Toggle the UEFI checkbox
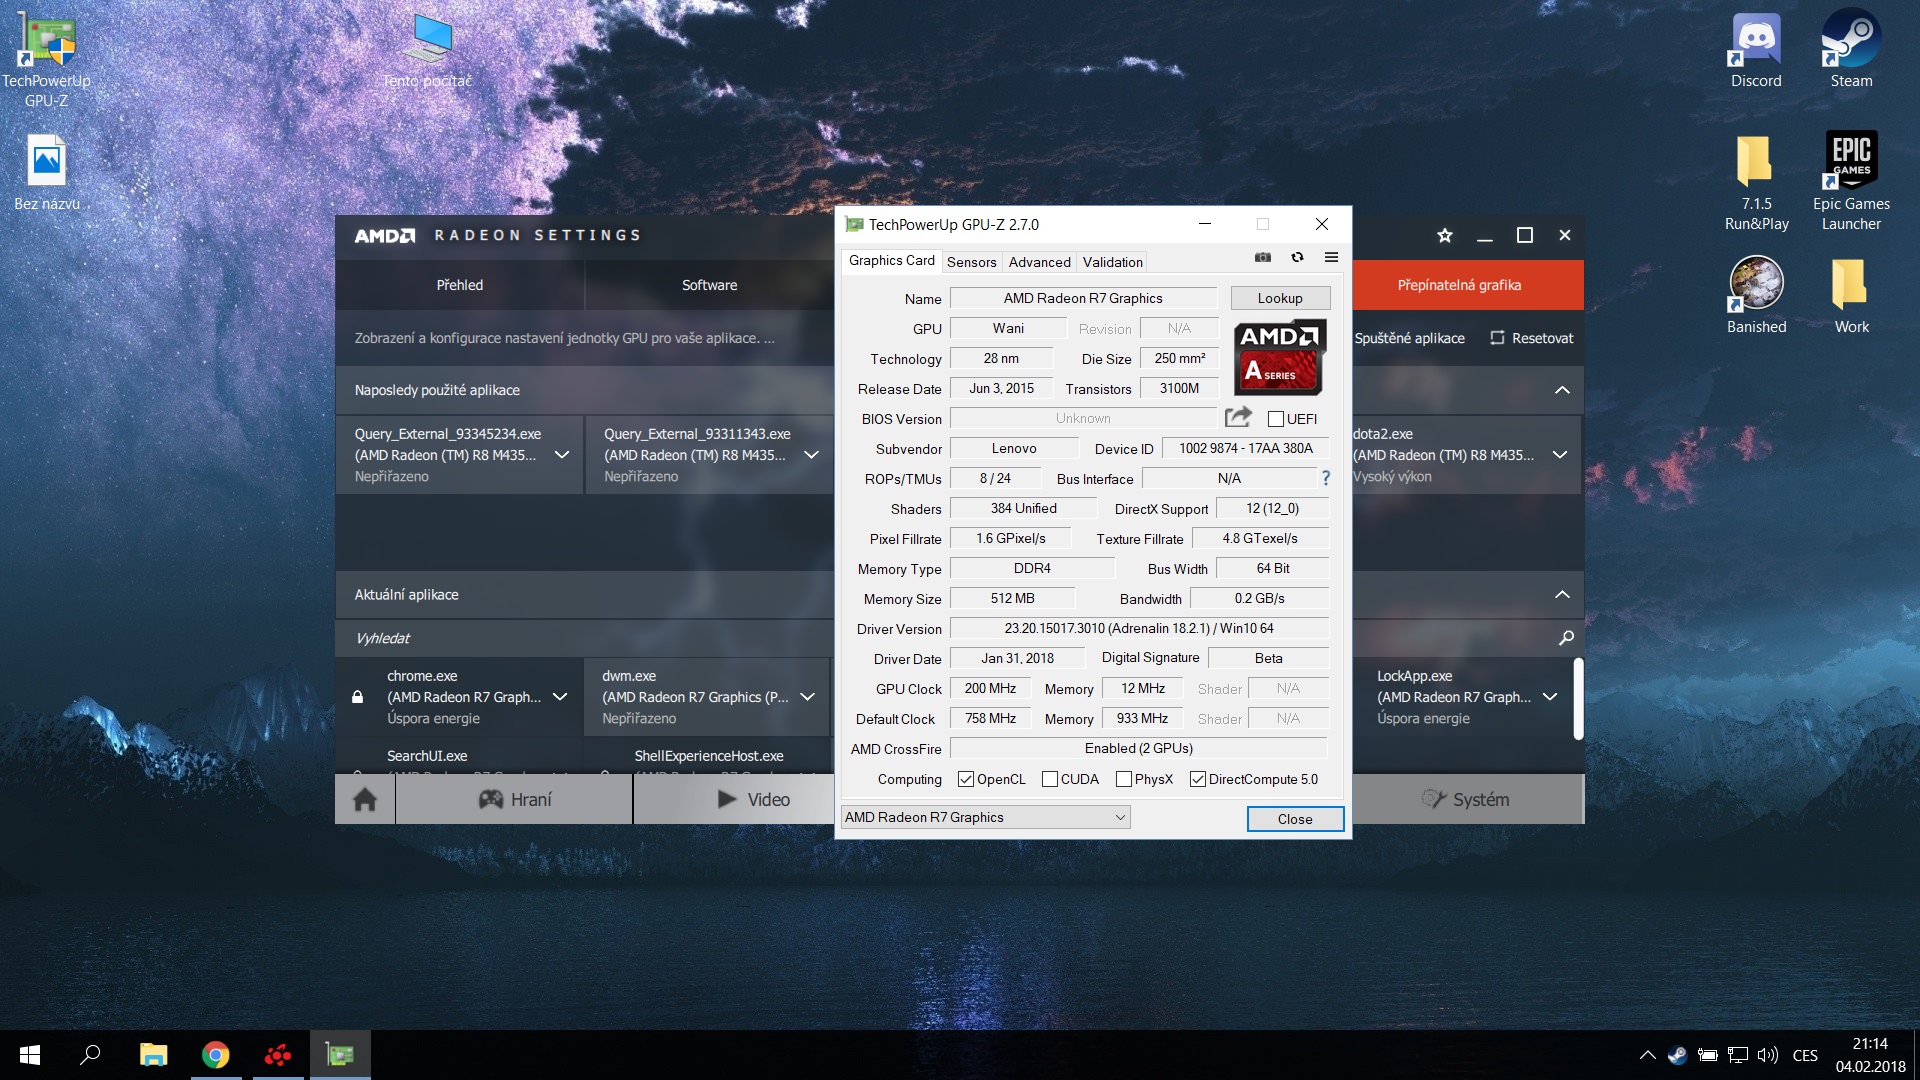 pos(1276,419)
